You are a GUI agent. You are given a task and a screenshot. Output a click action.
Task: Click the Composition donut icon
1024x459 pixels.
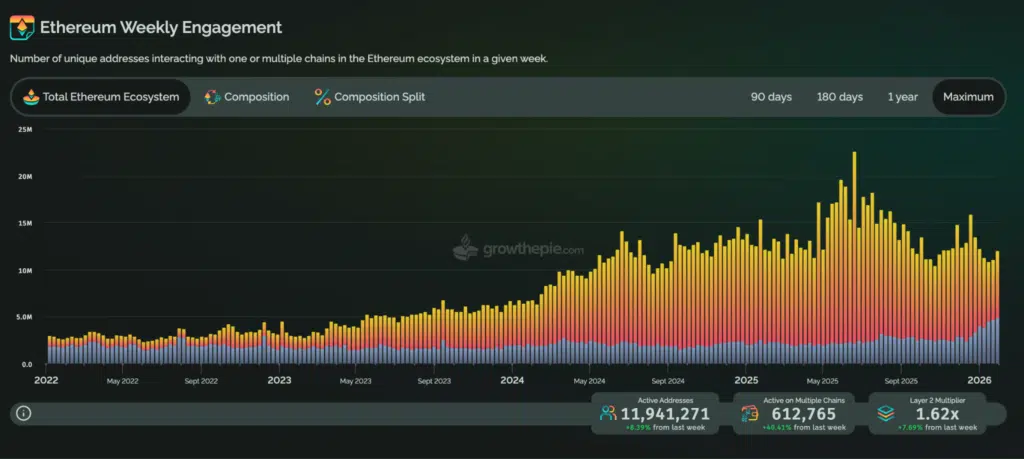click(212, 97)
